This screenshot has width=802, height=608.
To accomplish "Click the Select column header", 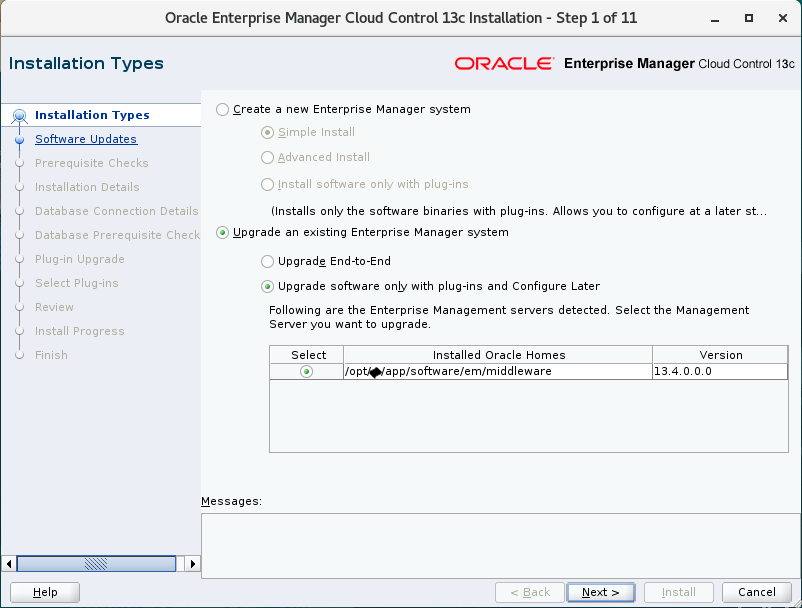I will [x=307, y=355].
